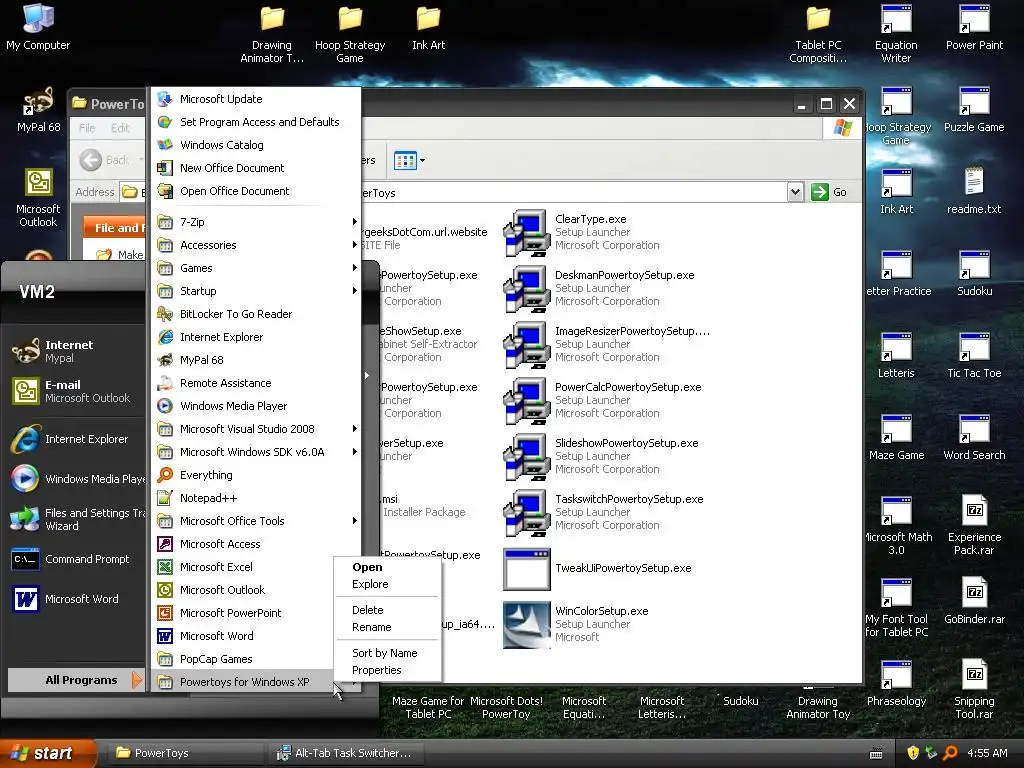1024x768 pixels.
Task: Expand the 7-Zip submenu
Action: 256,222
